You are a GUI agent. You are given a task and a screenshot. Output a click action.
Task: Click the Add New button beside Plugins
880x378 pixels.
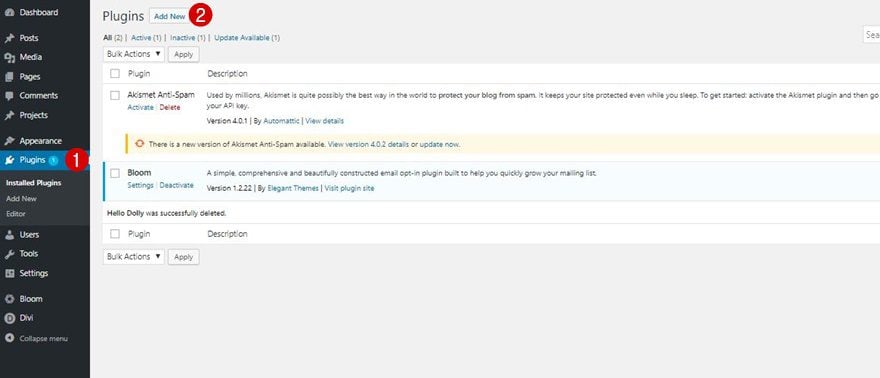coord(169,16)
